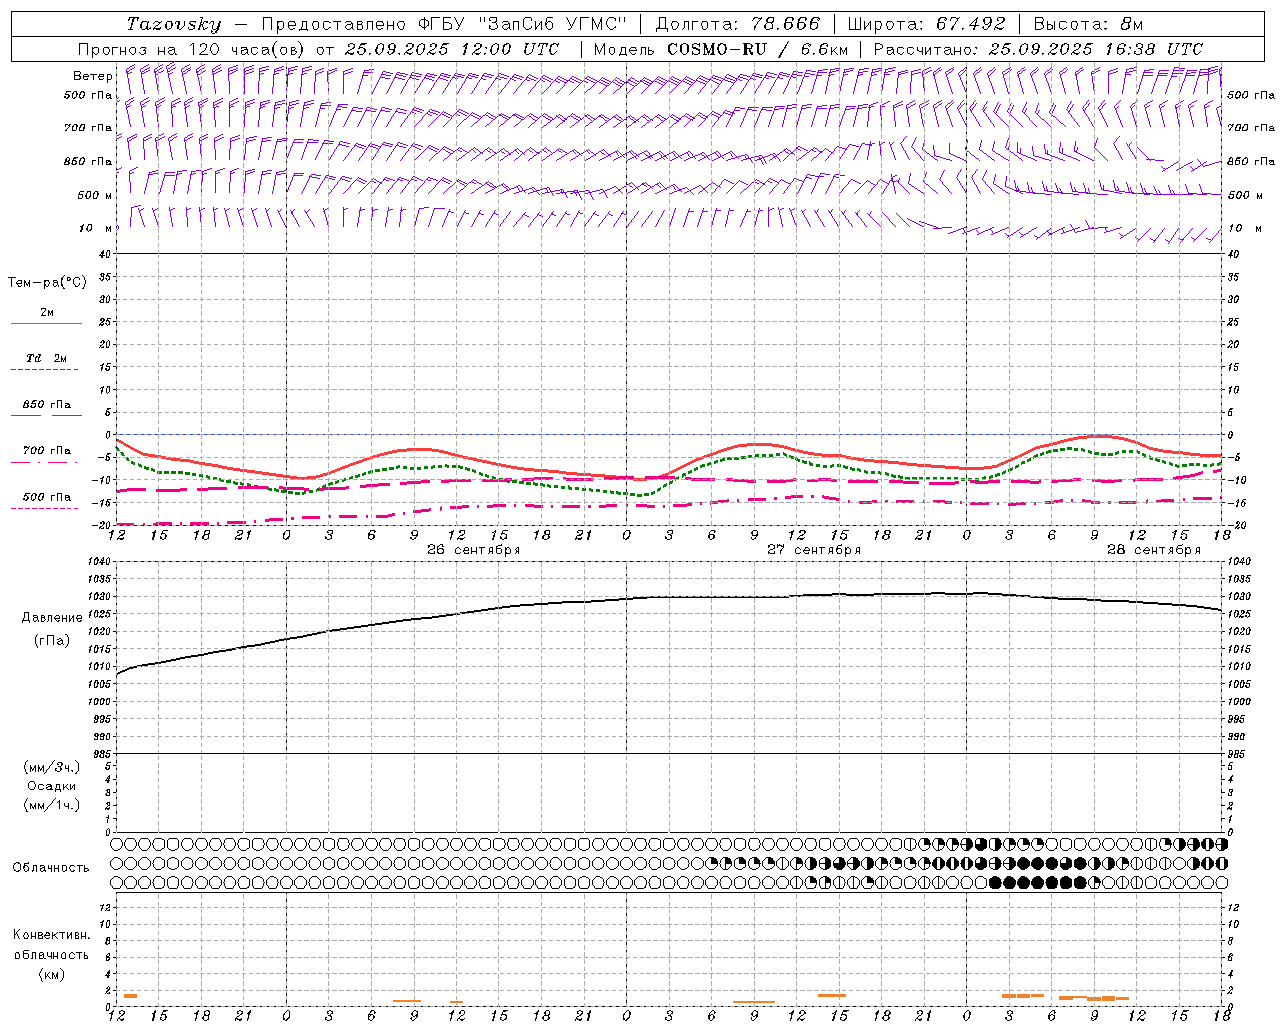Select the 26 сентября date label
This screenshot has height=1024, width=1280.
tap(473, 550)
